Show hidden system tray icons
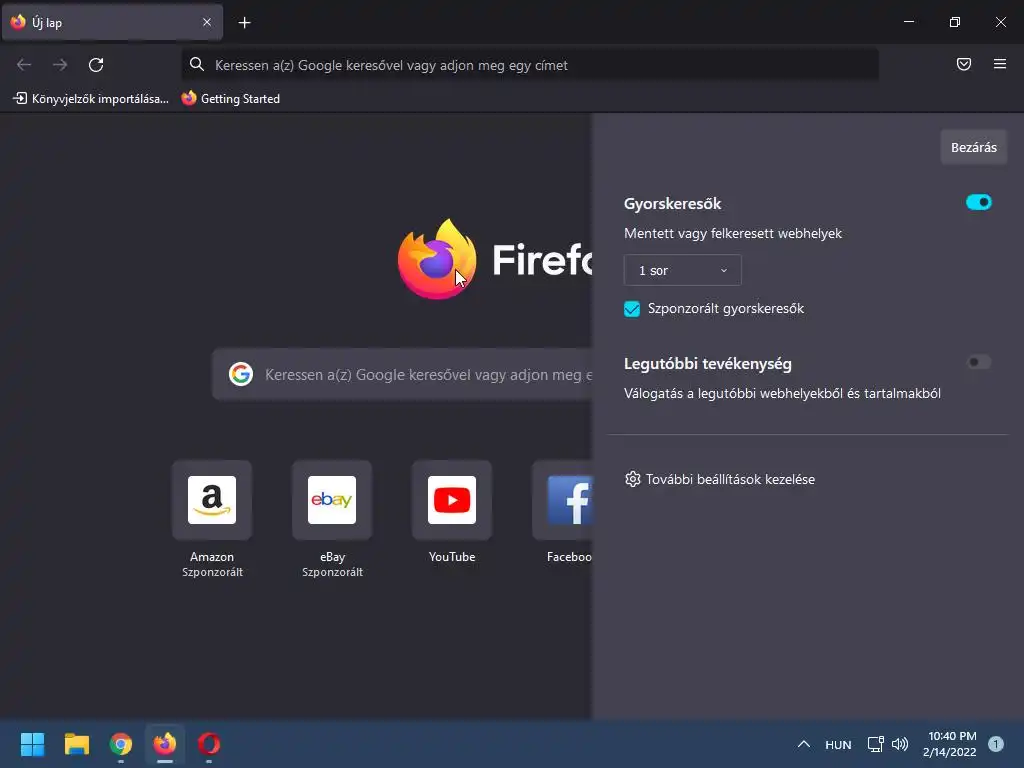Viewport: 1024px width, 768px height. click(x=804, y=744)
